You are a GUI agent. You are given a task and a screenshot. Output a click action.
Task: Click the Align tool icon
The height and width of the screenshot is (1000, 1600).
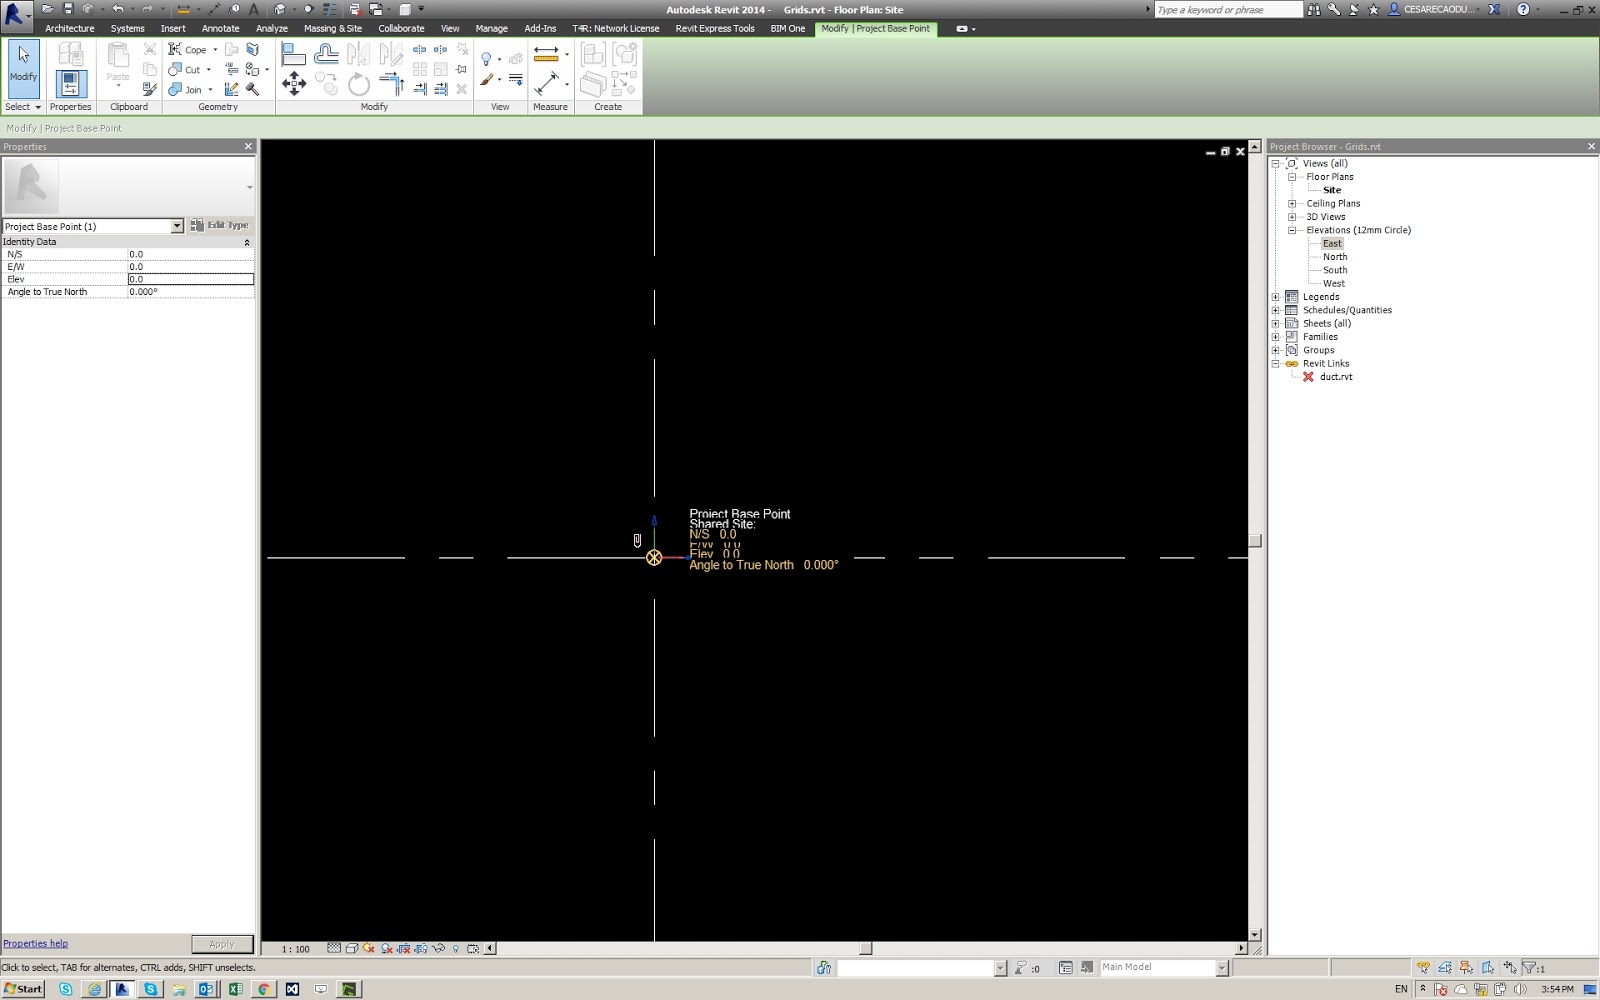(294, 52)
